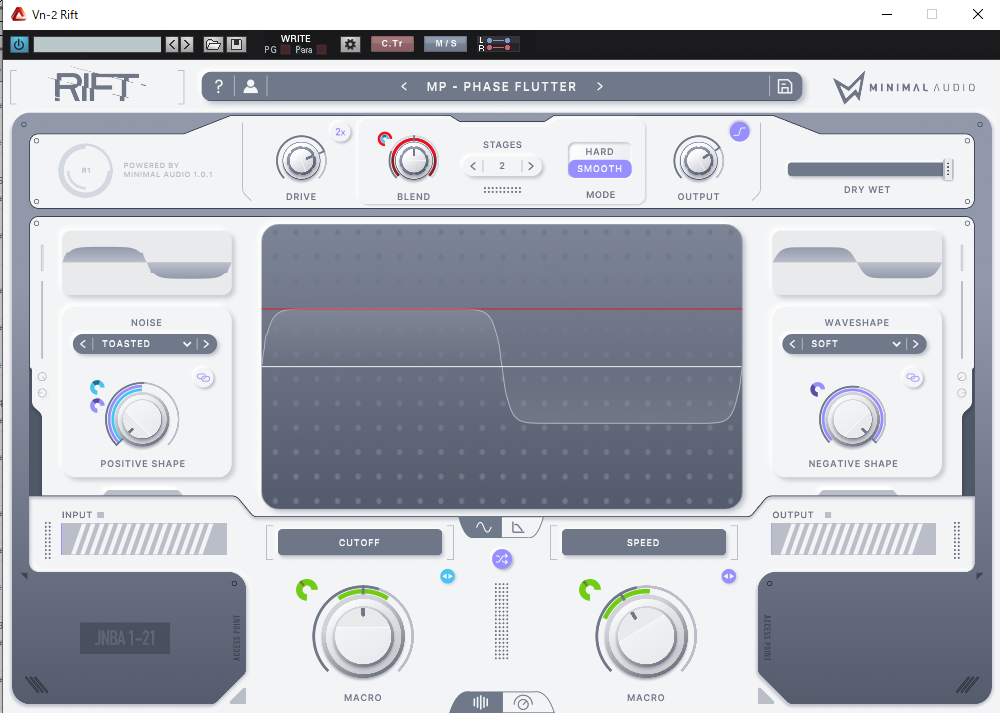
Task: Select next preset after MP - Phase Flutter
Action: point(599,86)
